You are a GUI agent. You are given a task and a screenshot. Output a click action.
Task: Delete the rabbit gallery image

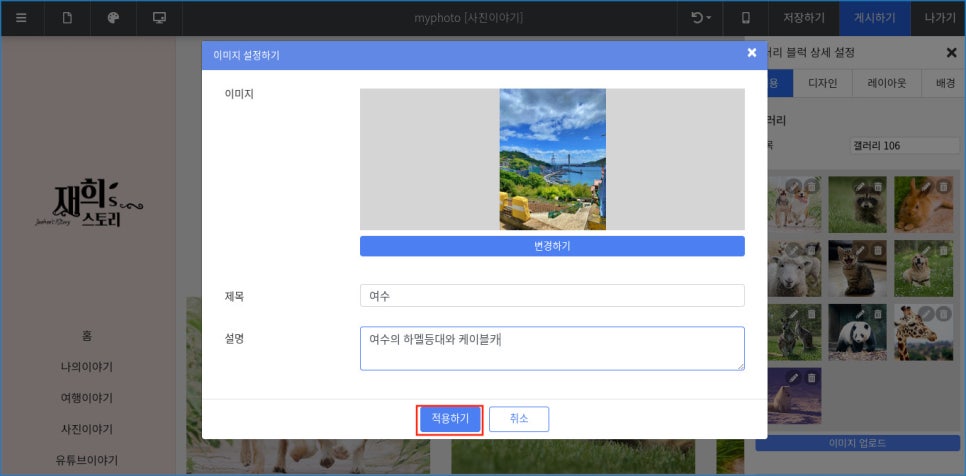coord(943,185)
